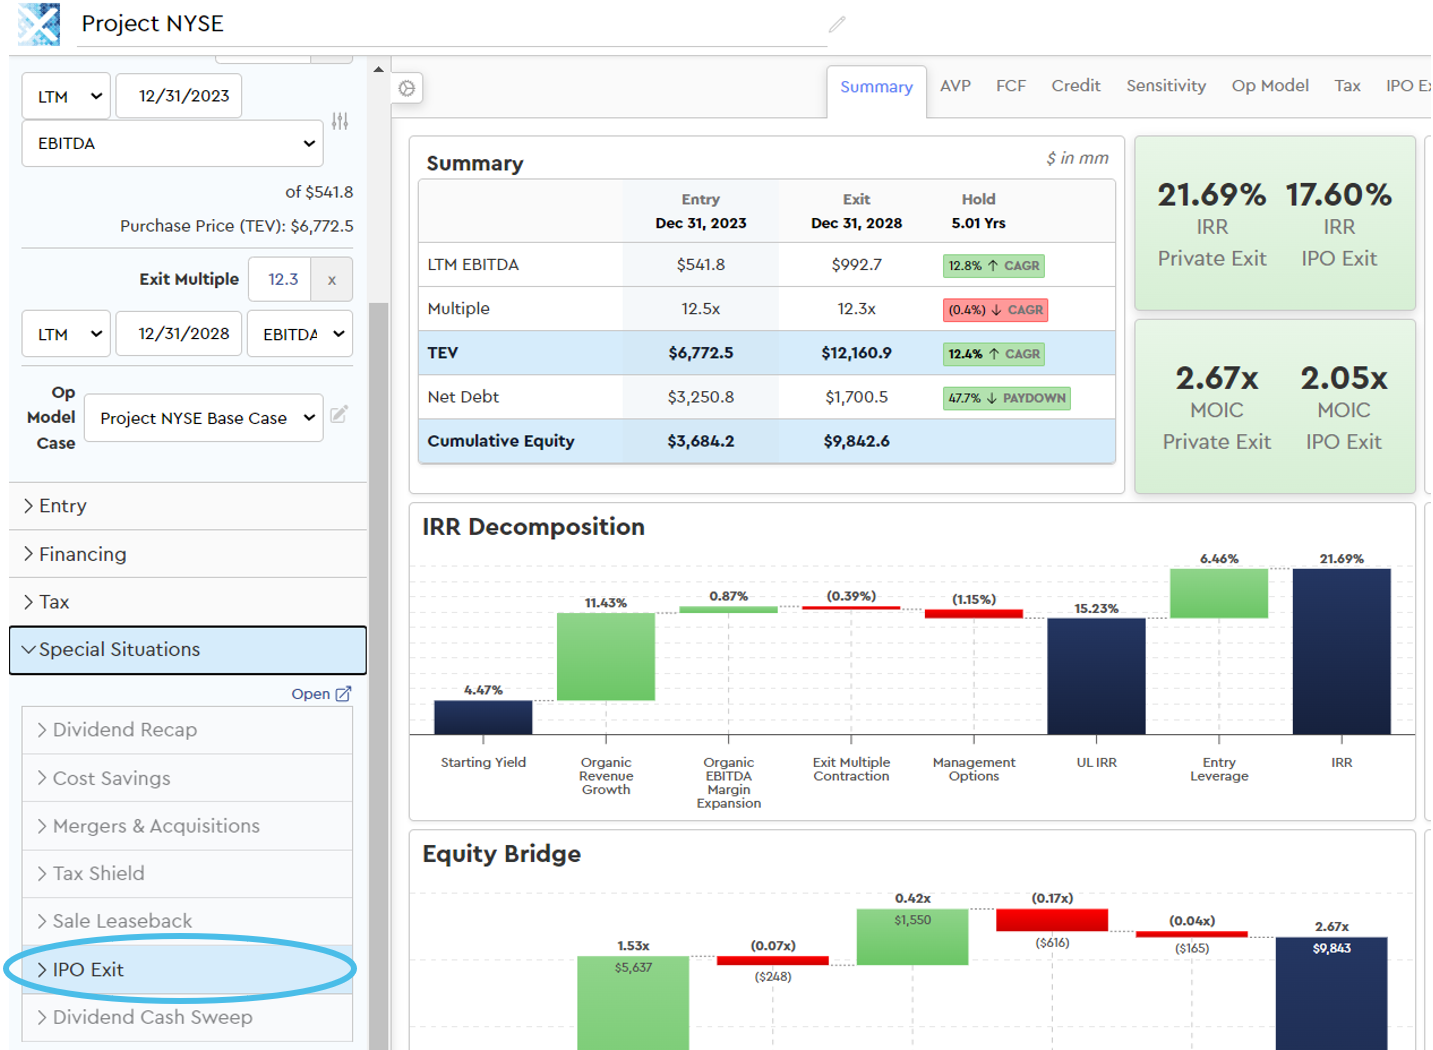Open the Project NYSE Base Case dropdown
The width and height of the screenshot is (1433, 1050).
pos(204,418)
